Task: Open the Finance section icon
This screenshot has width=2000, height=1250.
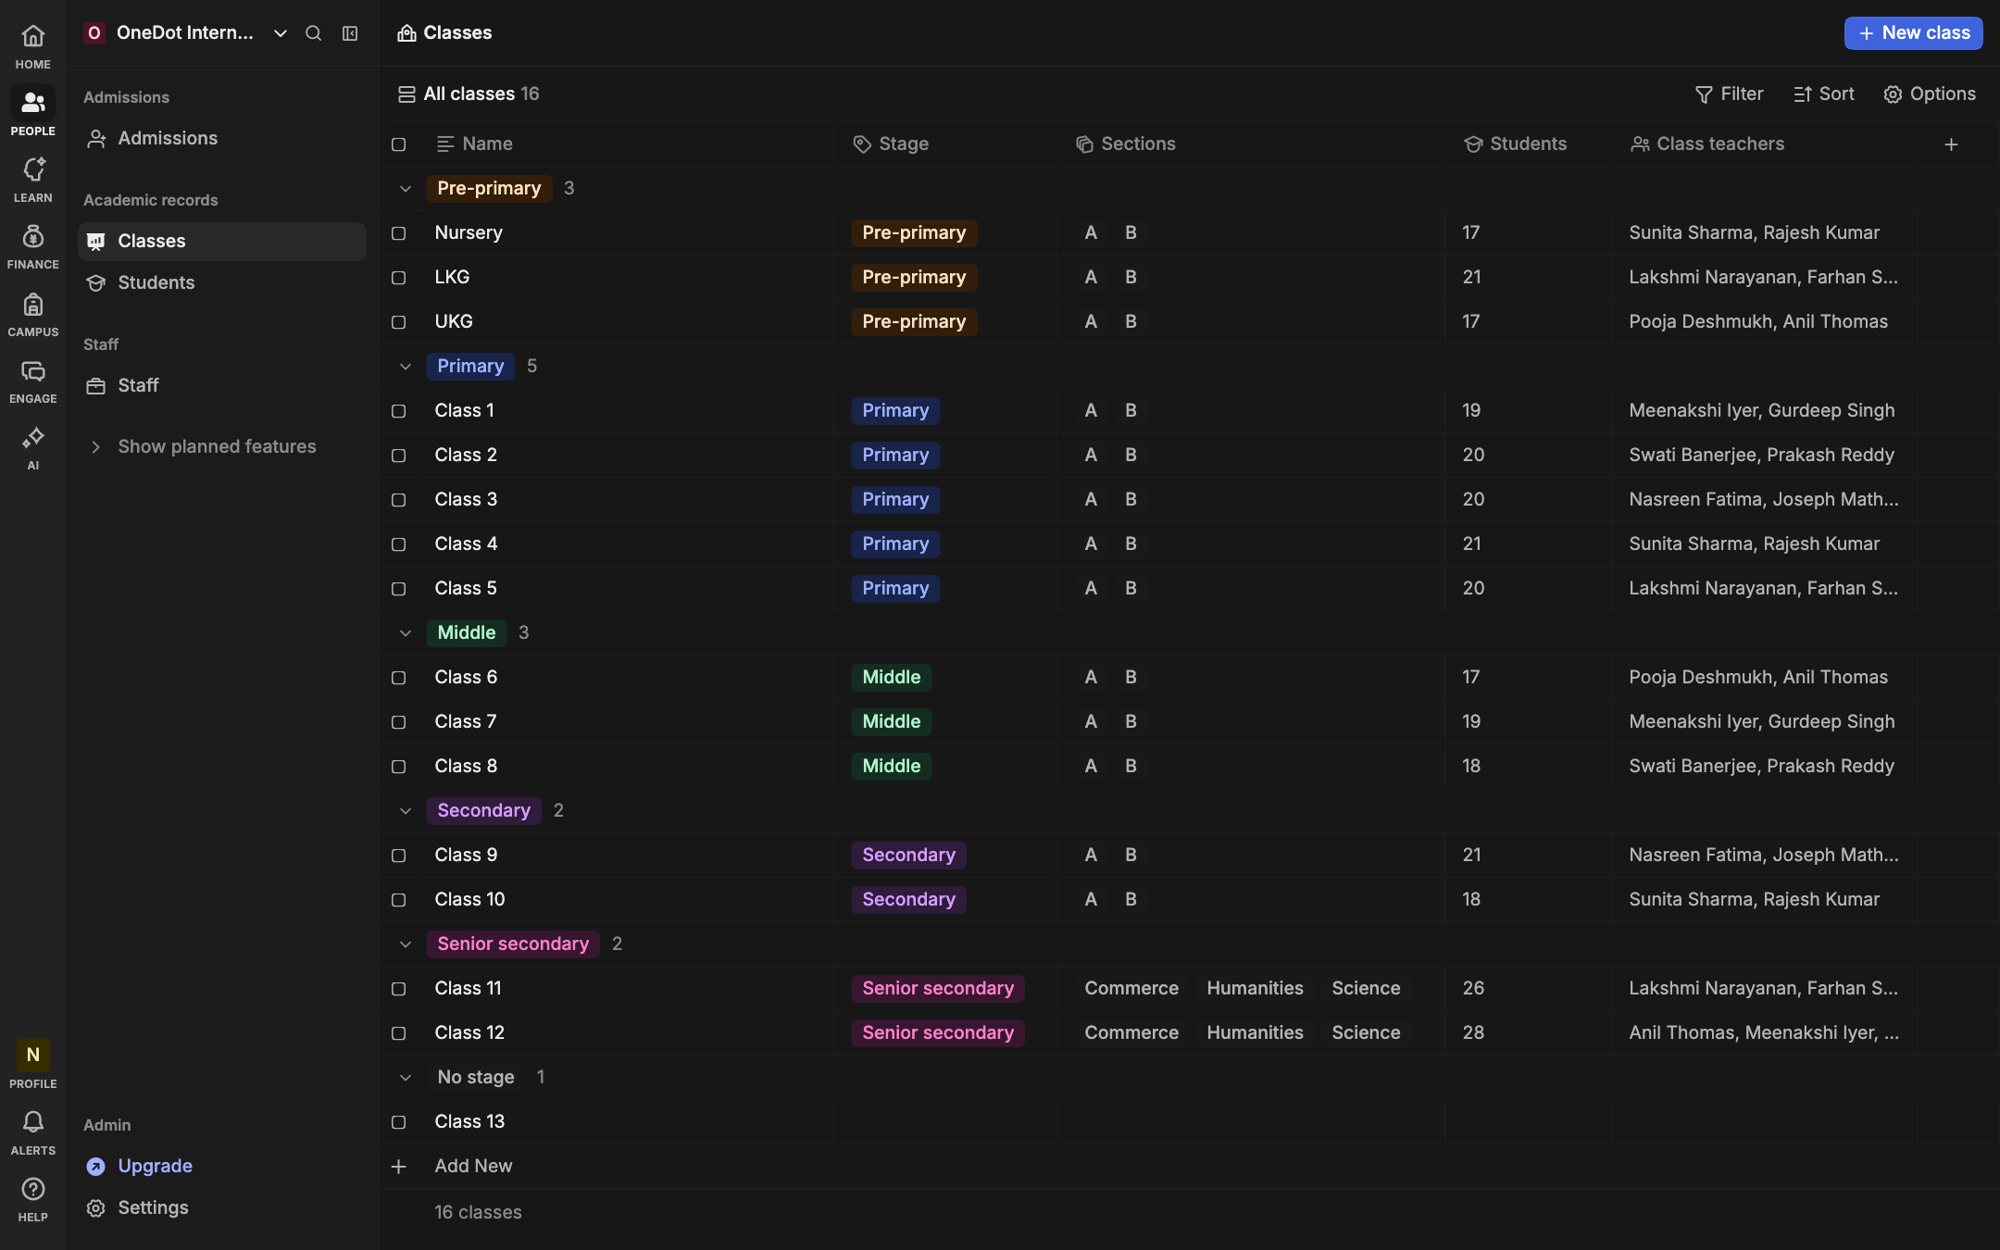Action: click(33, 237)
